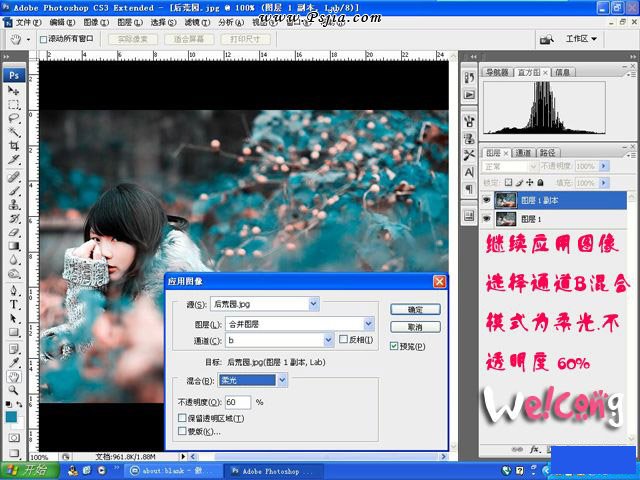Open the 源 source file dropdown
This screenshot has height=480, width=640.
pos(314,303)
